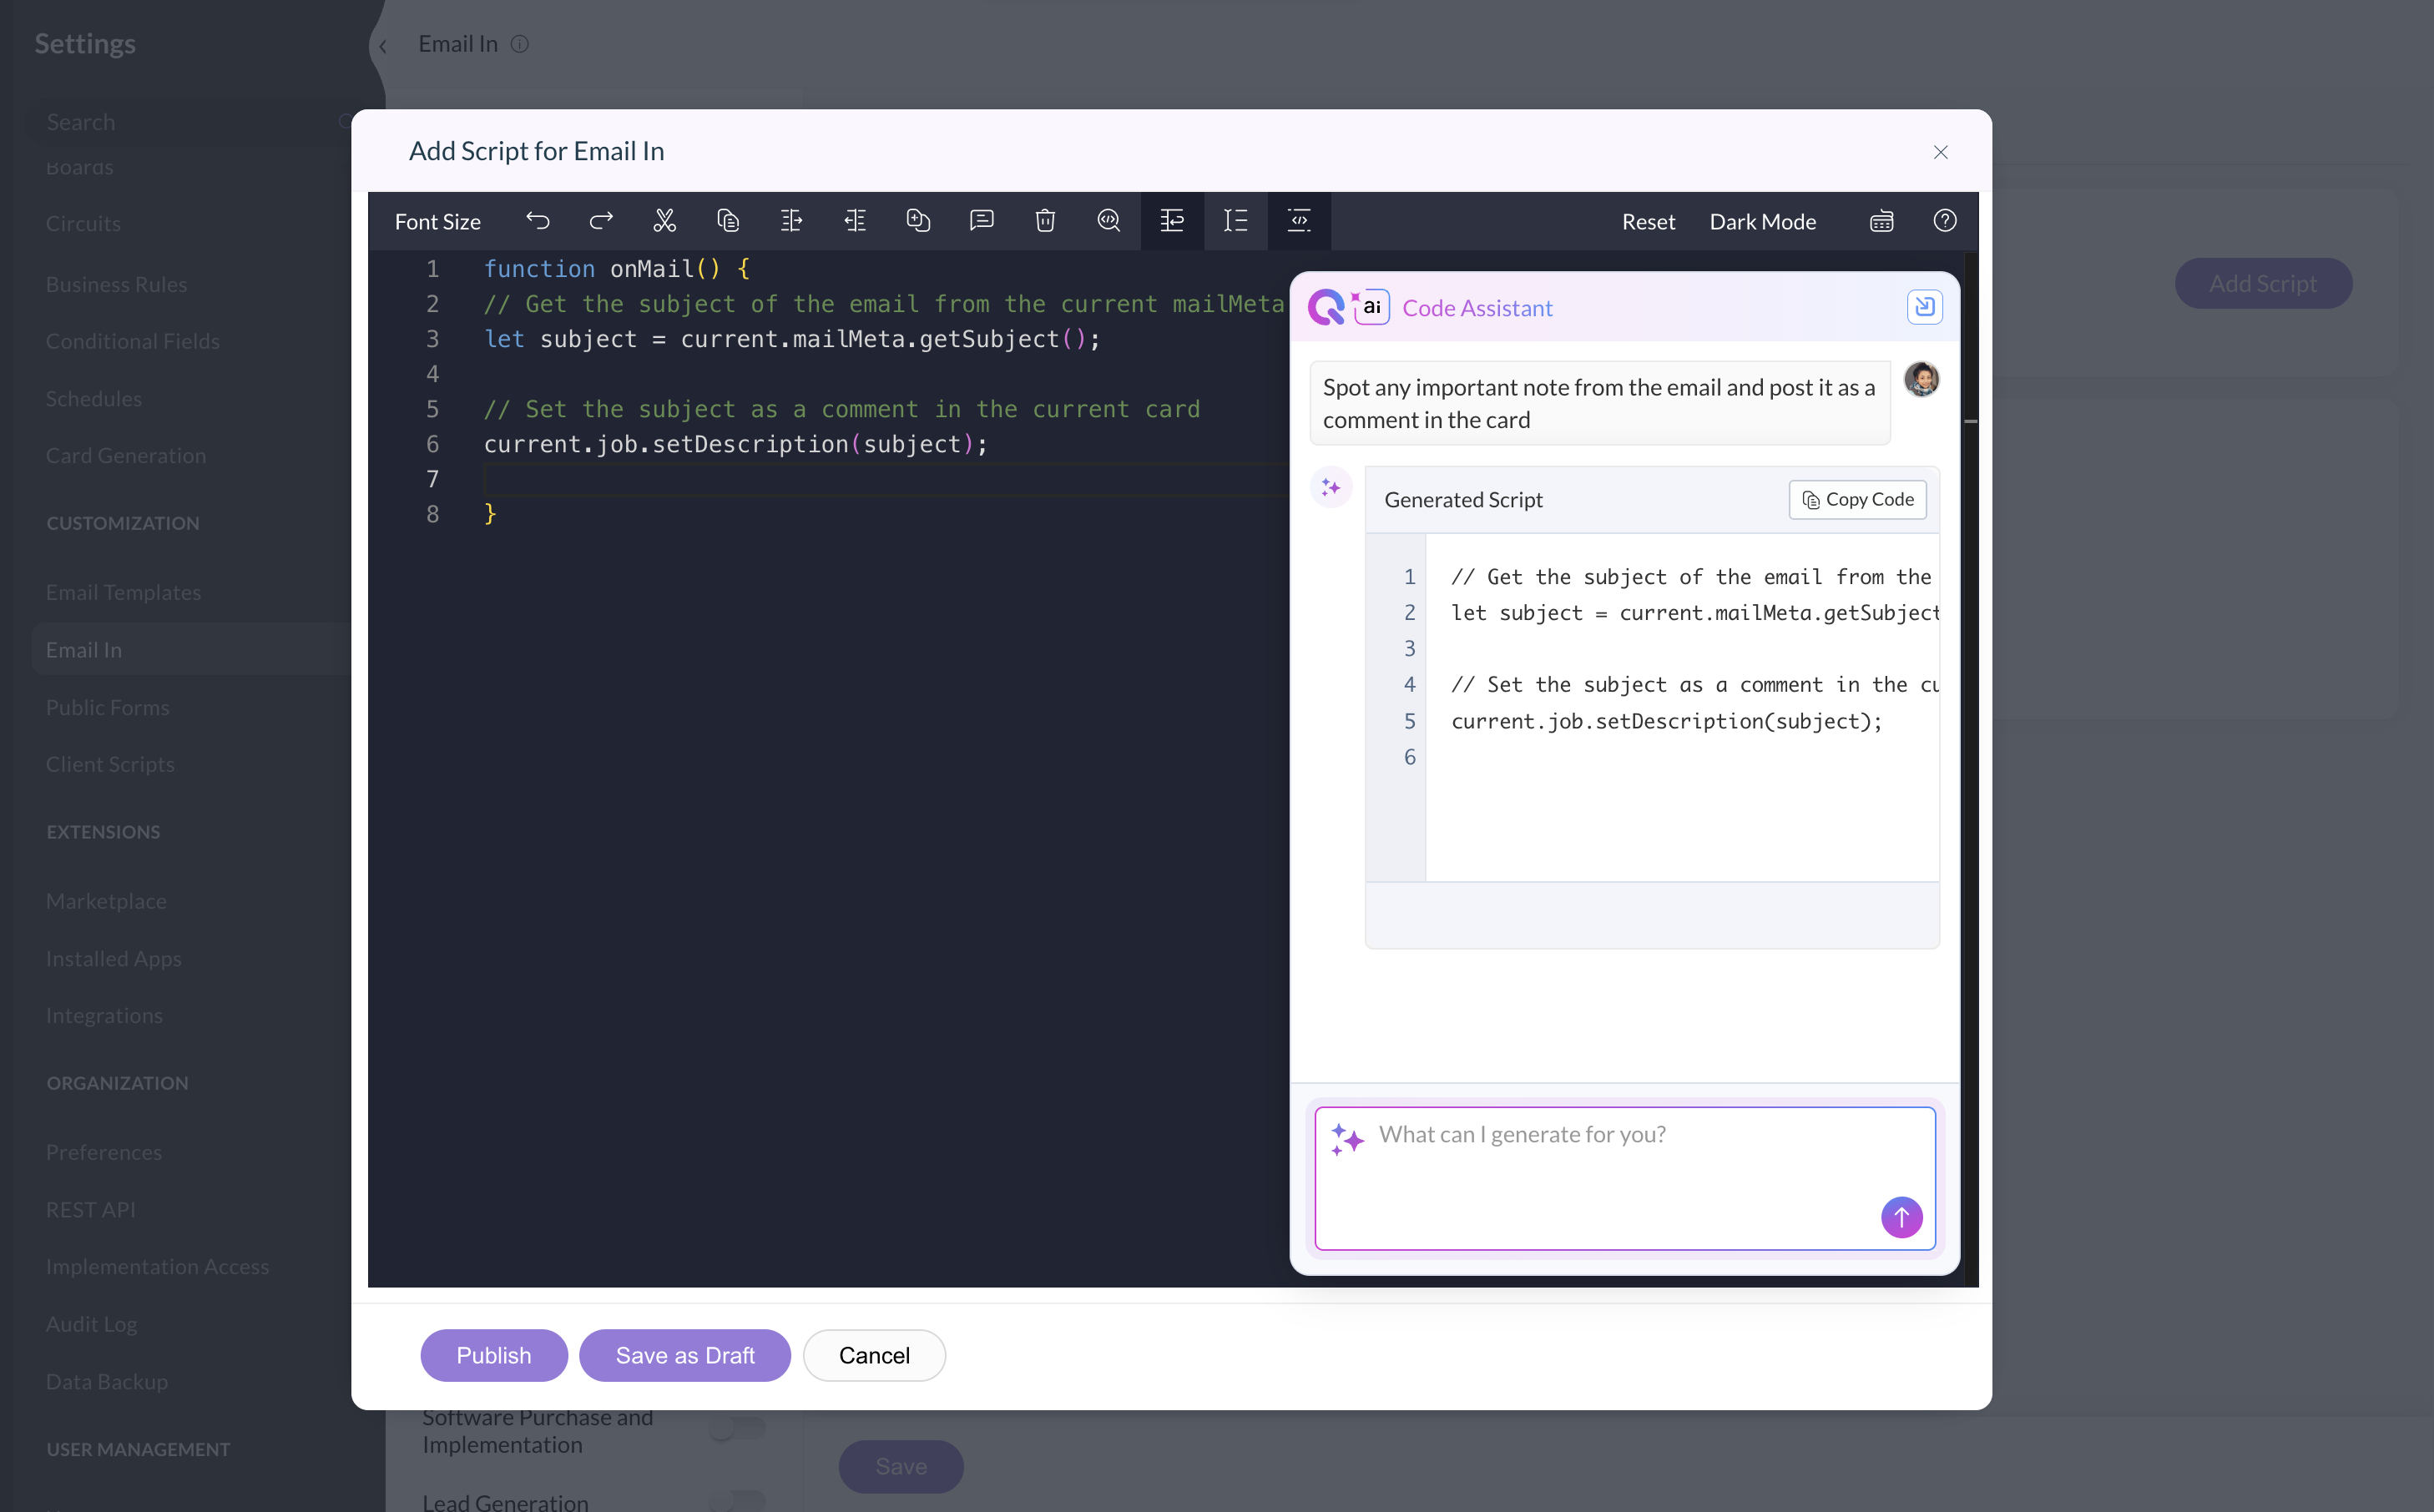This screenshot has height=1512, width=2434.
Task: Collapse the Code Assistant panel
Action: pyautogui.click(x=1924, y=307)
